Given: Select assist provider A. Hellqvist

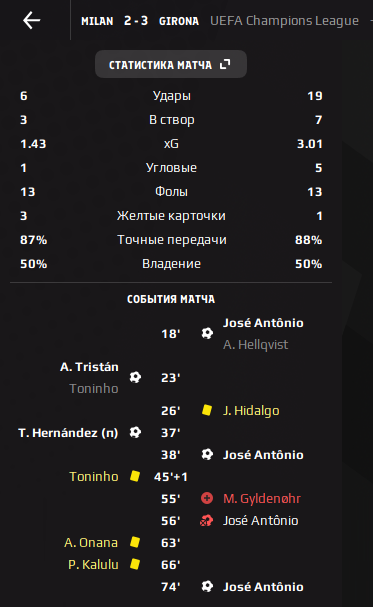Looking at the screenshot, I should [255, 345].
